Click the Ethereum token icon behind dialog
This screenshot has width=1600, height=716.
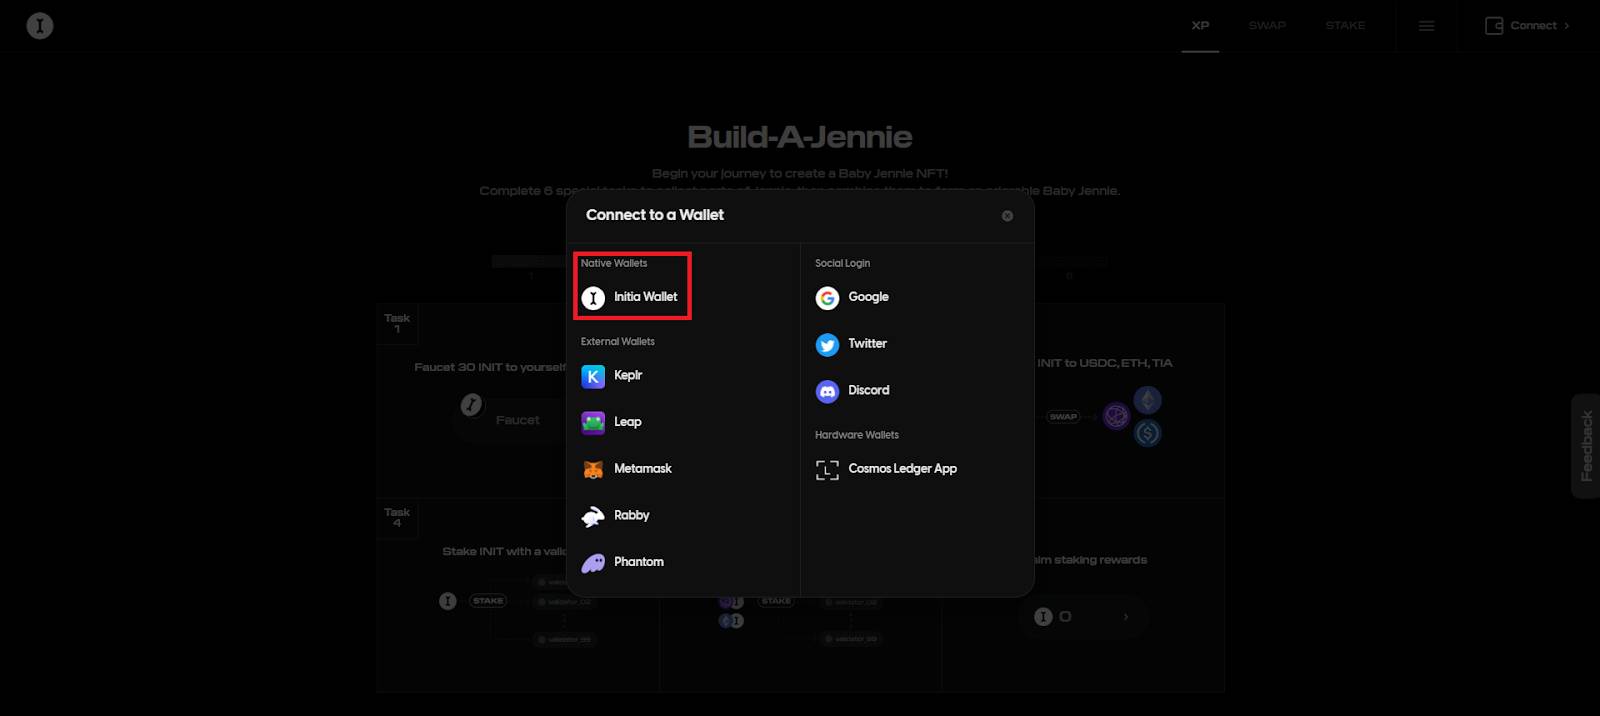click(1147, 401)
